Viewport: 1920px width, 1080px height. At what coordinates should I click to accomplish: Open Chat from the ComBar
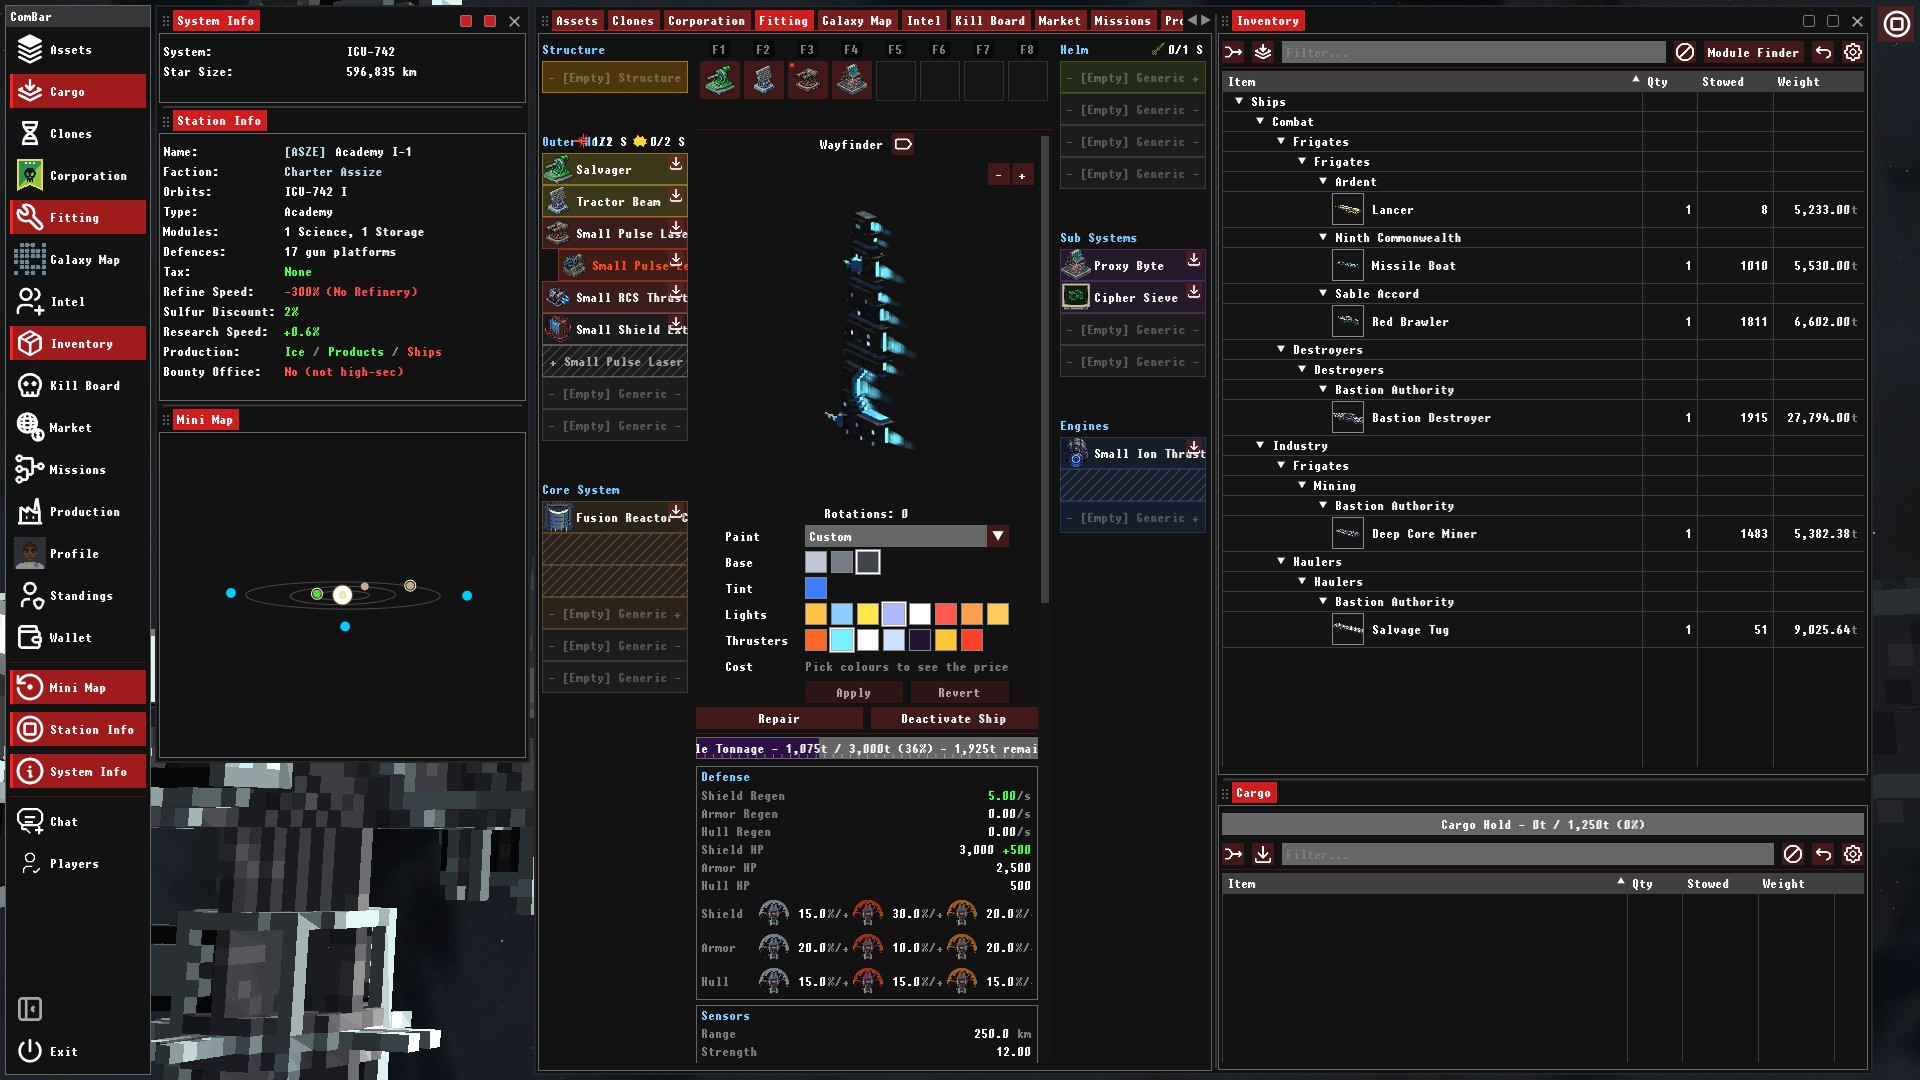78,821
